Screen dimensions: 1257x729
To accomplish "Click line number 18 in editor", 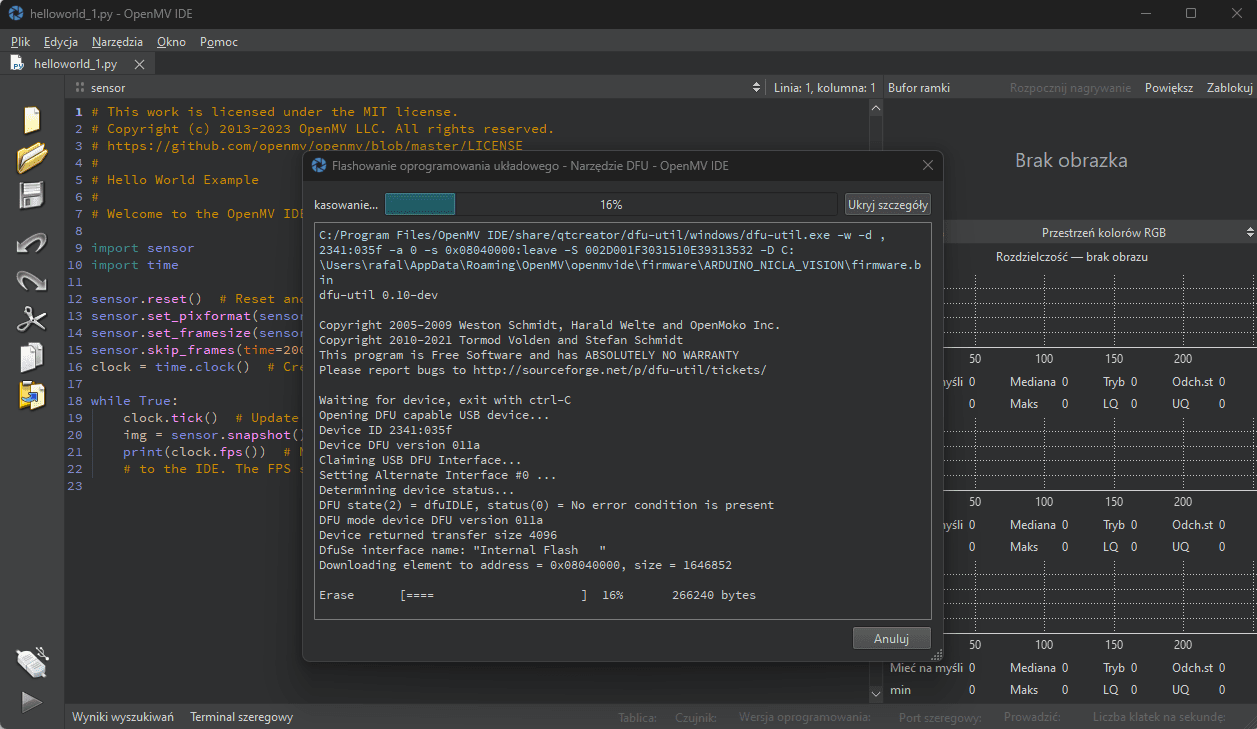I will (x=75, y=401).
